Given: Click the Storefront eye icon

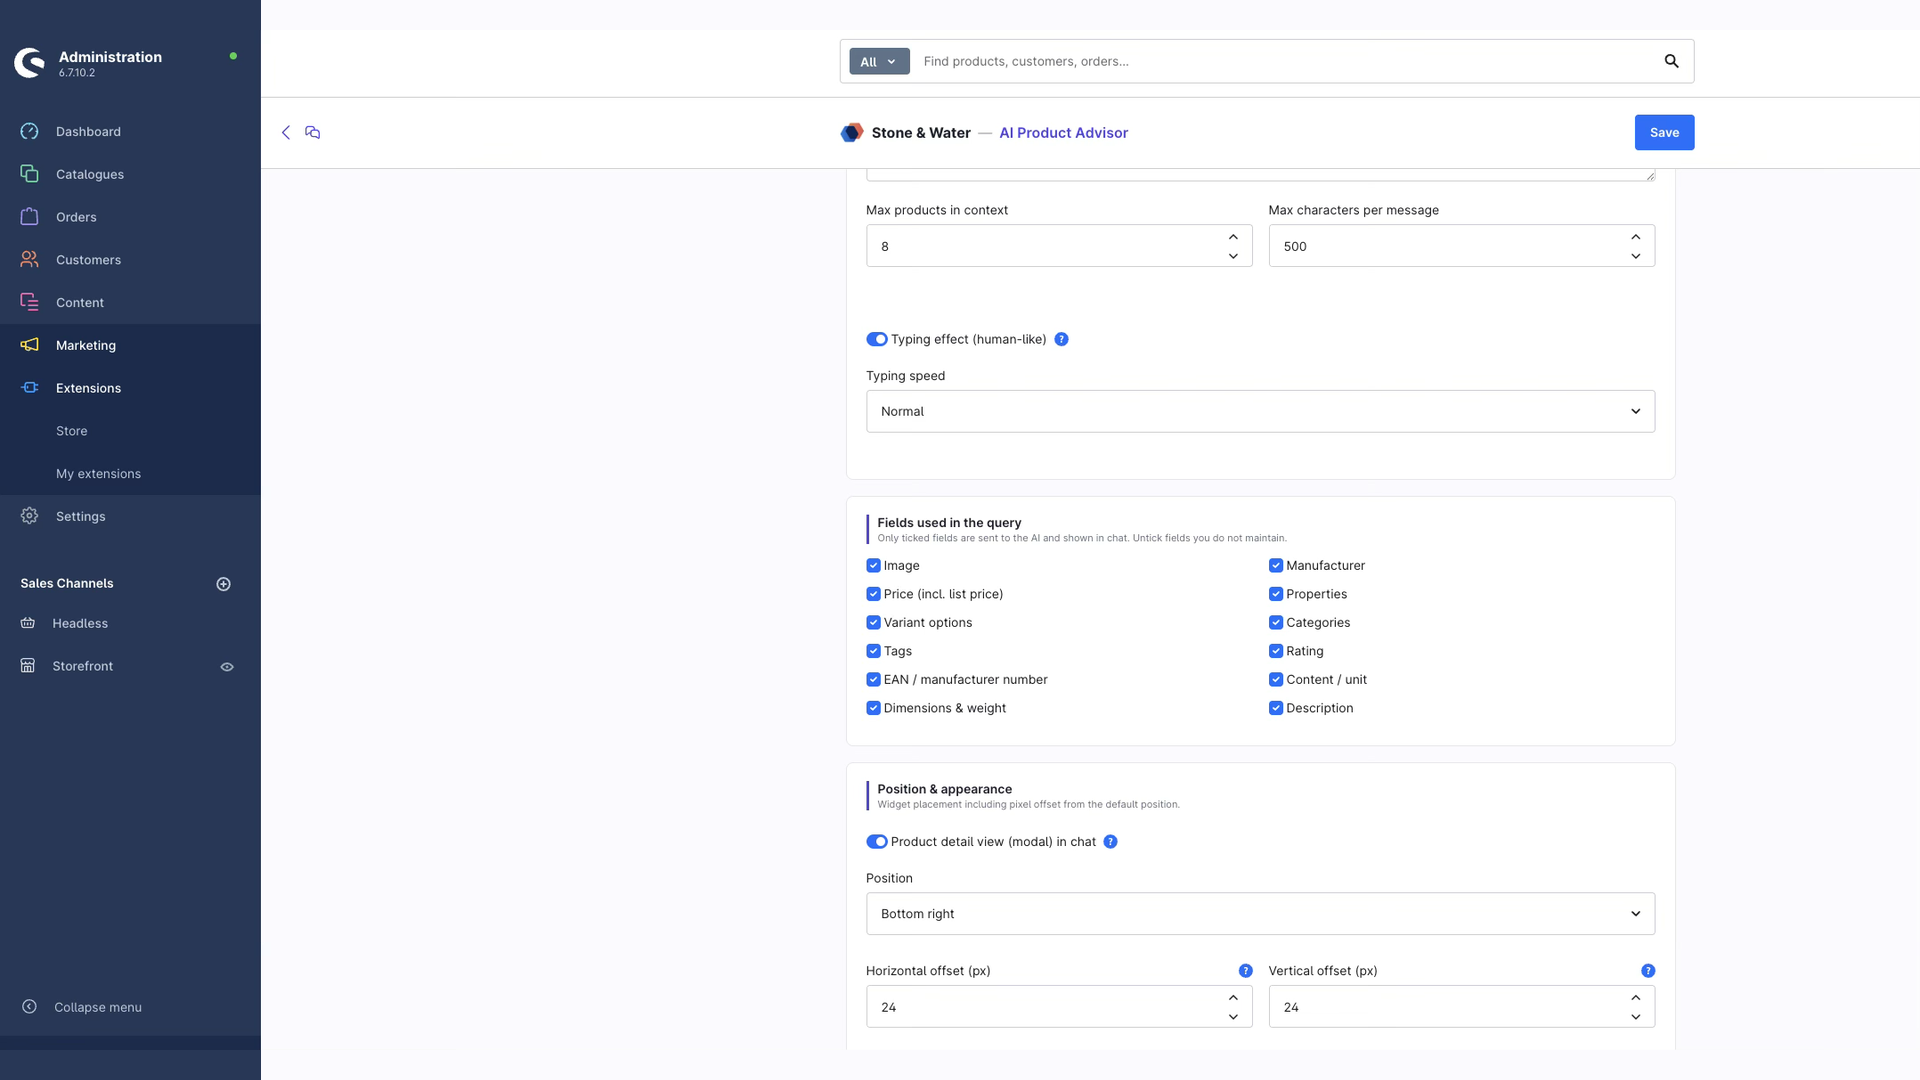Looking at the screenshot, I should (x=227, y=667).
